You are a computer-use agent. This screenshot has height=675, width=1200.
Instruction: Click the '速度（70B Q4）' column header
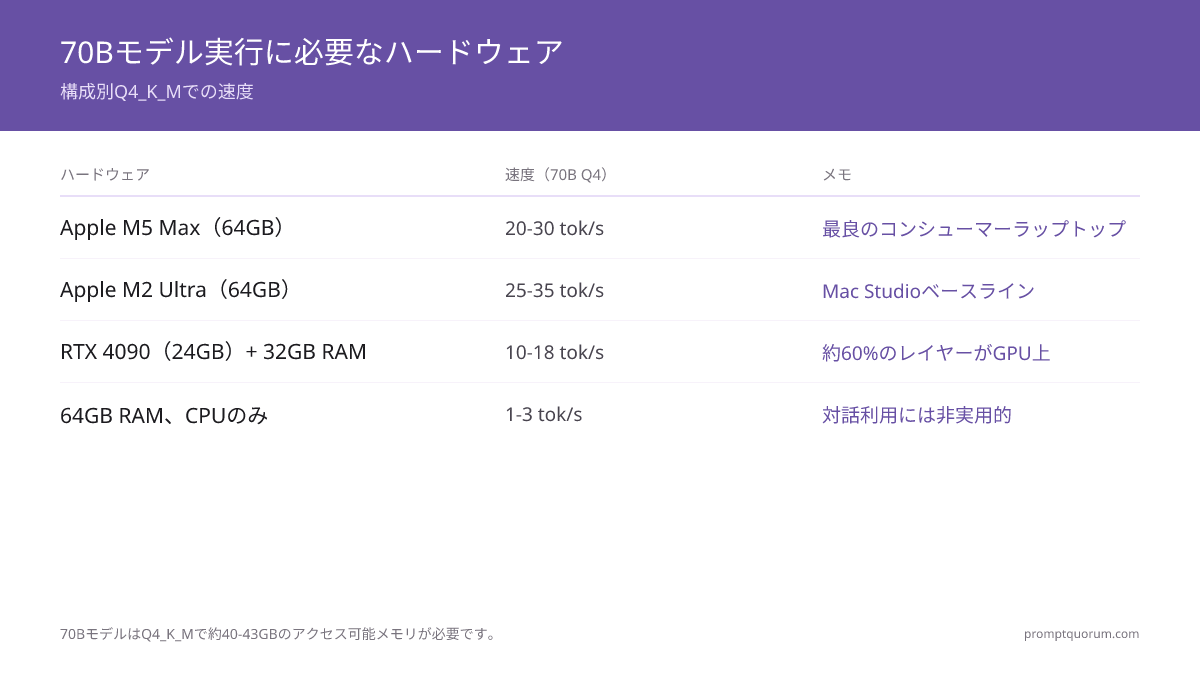click(557, 175)
